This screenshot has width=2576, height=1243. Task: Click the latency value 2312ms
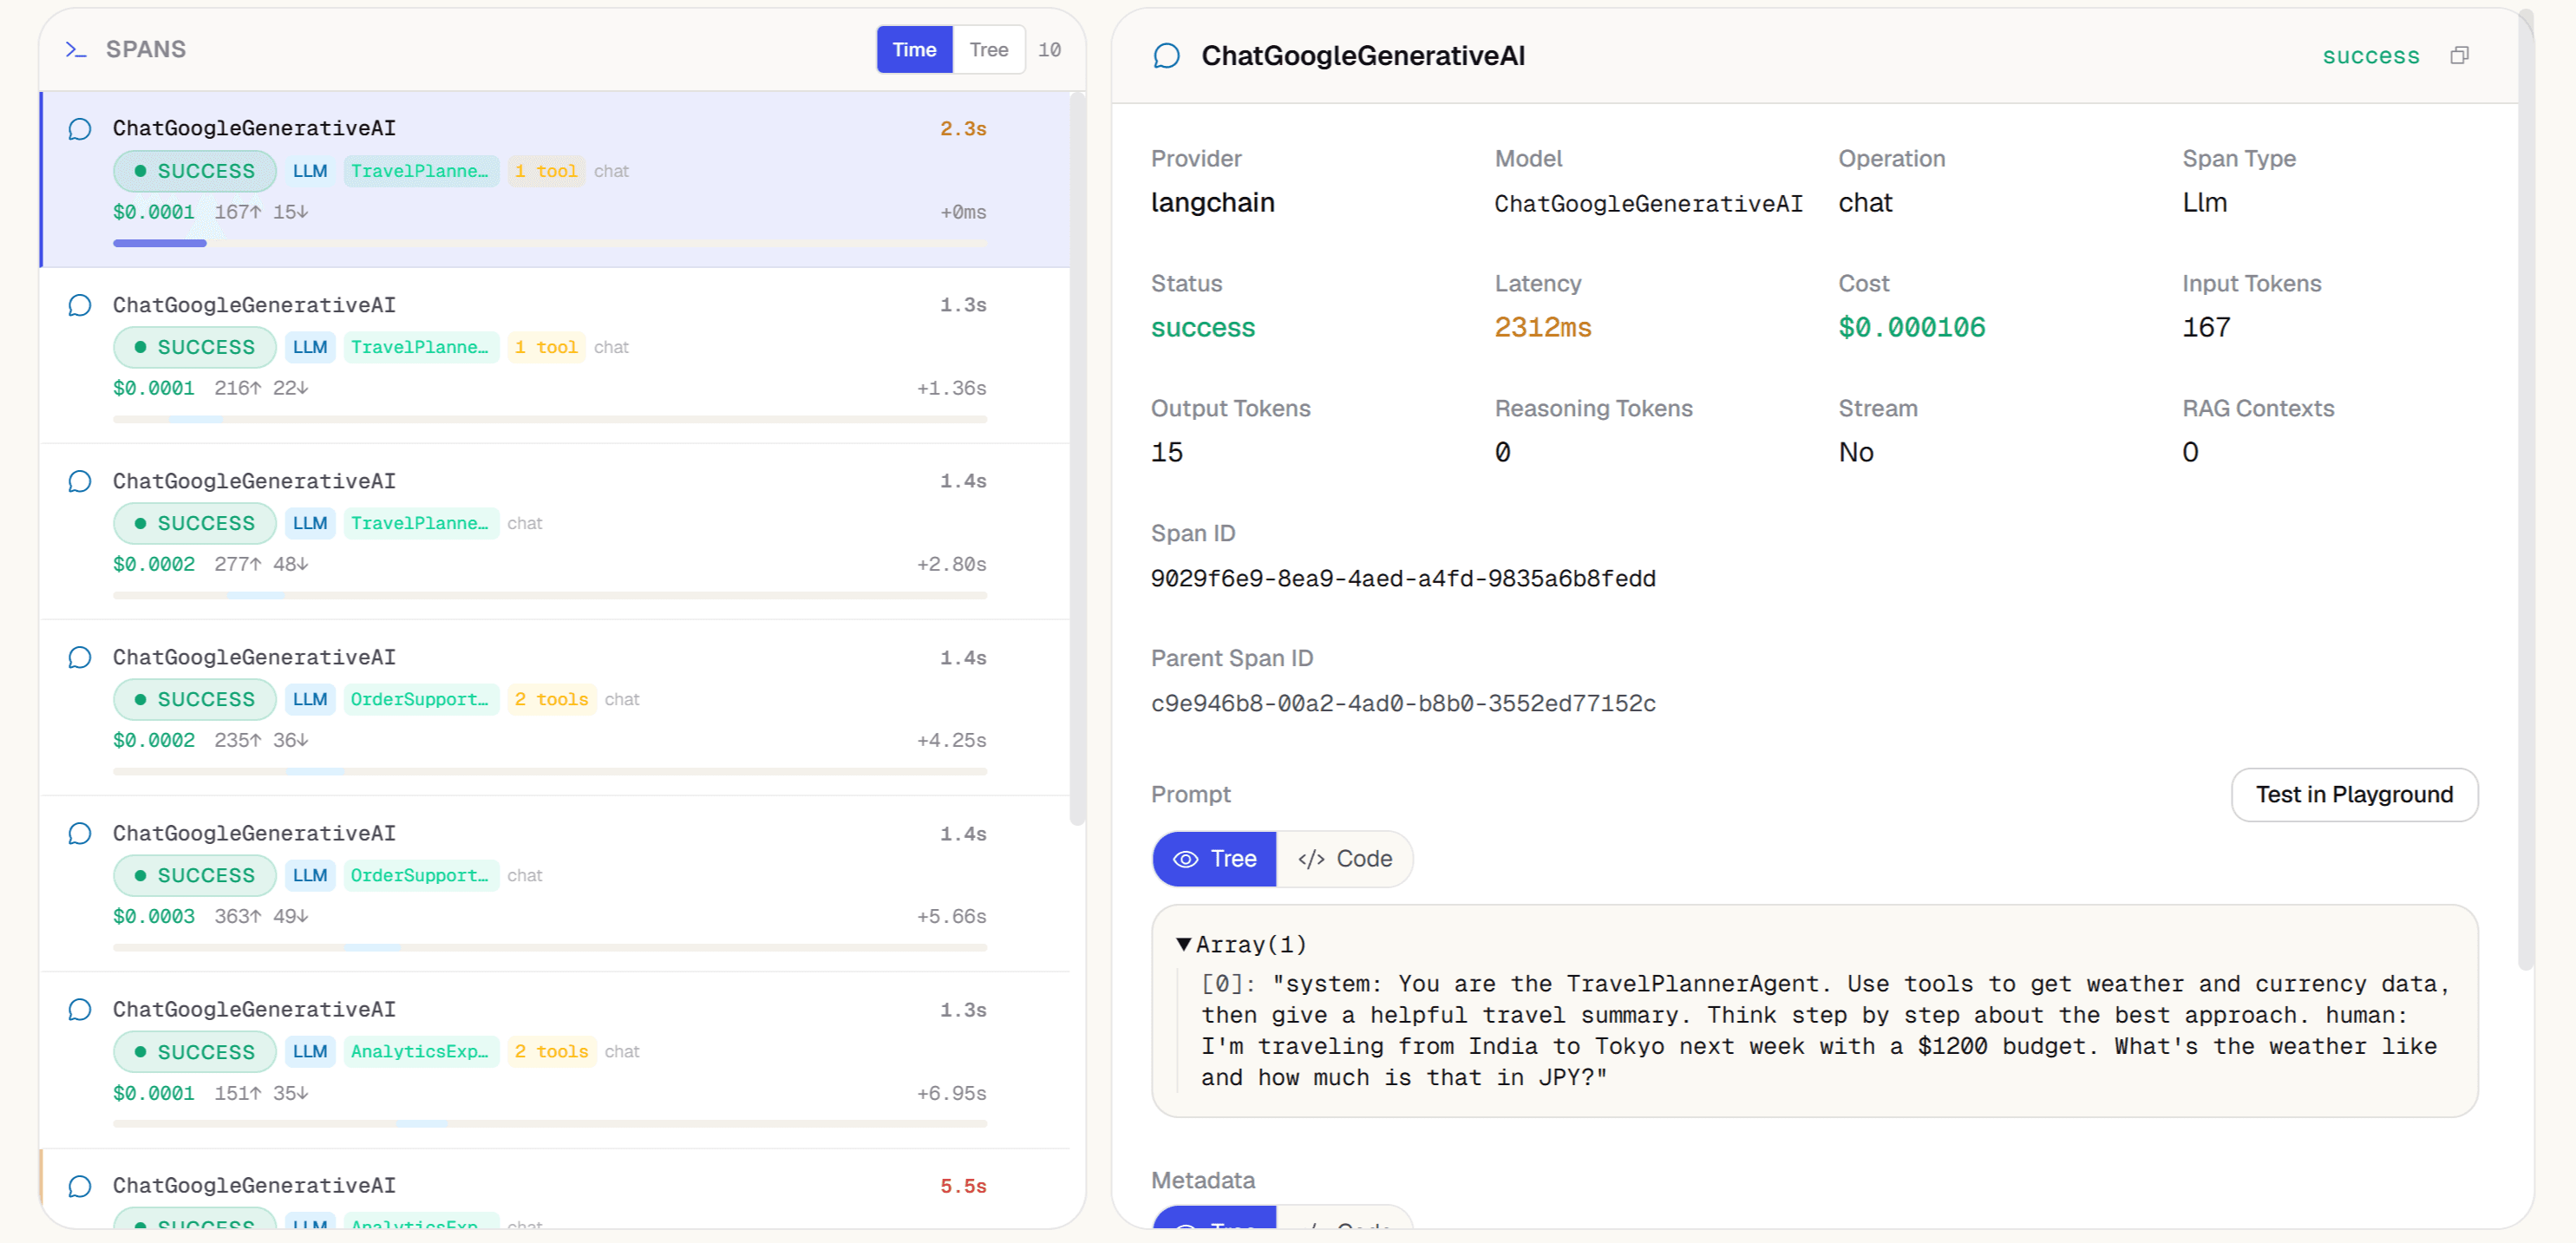pos(1543,328)
